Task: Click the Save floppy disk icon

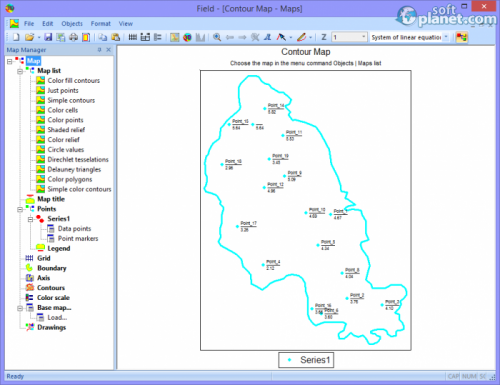Action: pos(48,37)
